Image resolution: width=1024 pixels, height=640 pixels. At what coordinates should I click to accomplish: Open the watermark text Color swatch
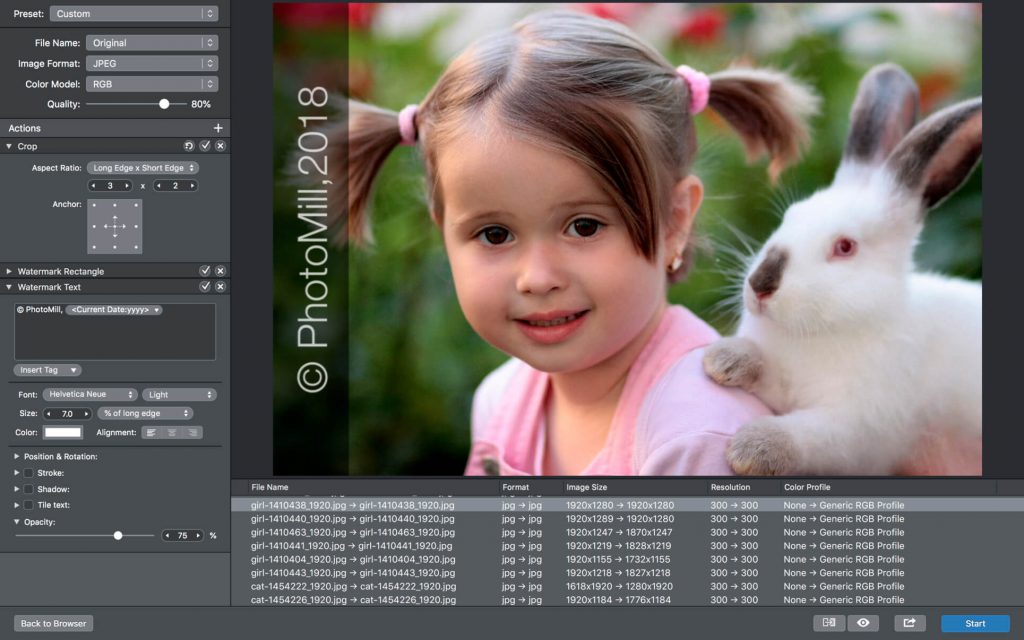pos(64,432)
